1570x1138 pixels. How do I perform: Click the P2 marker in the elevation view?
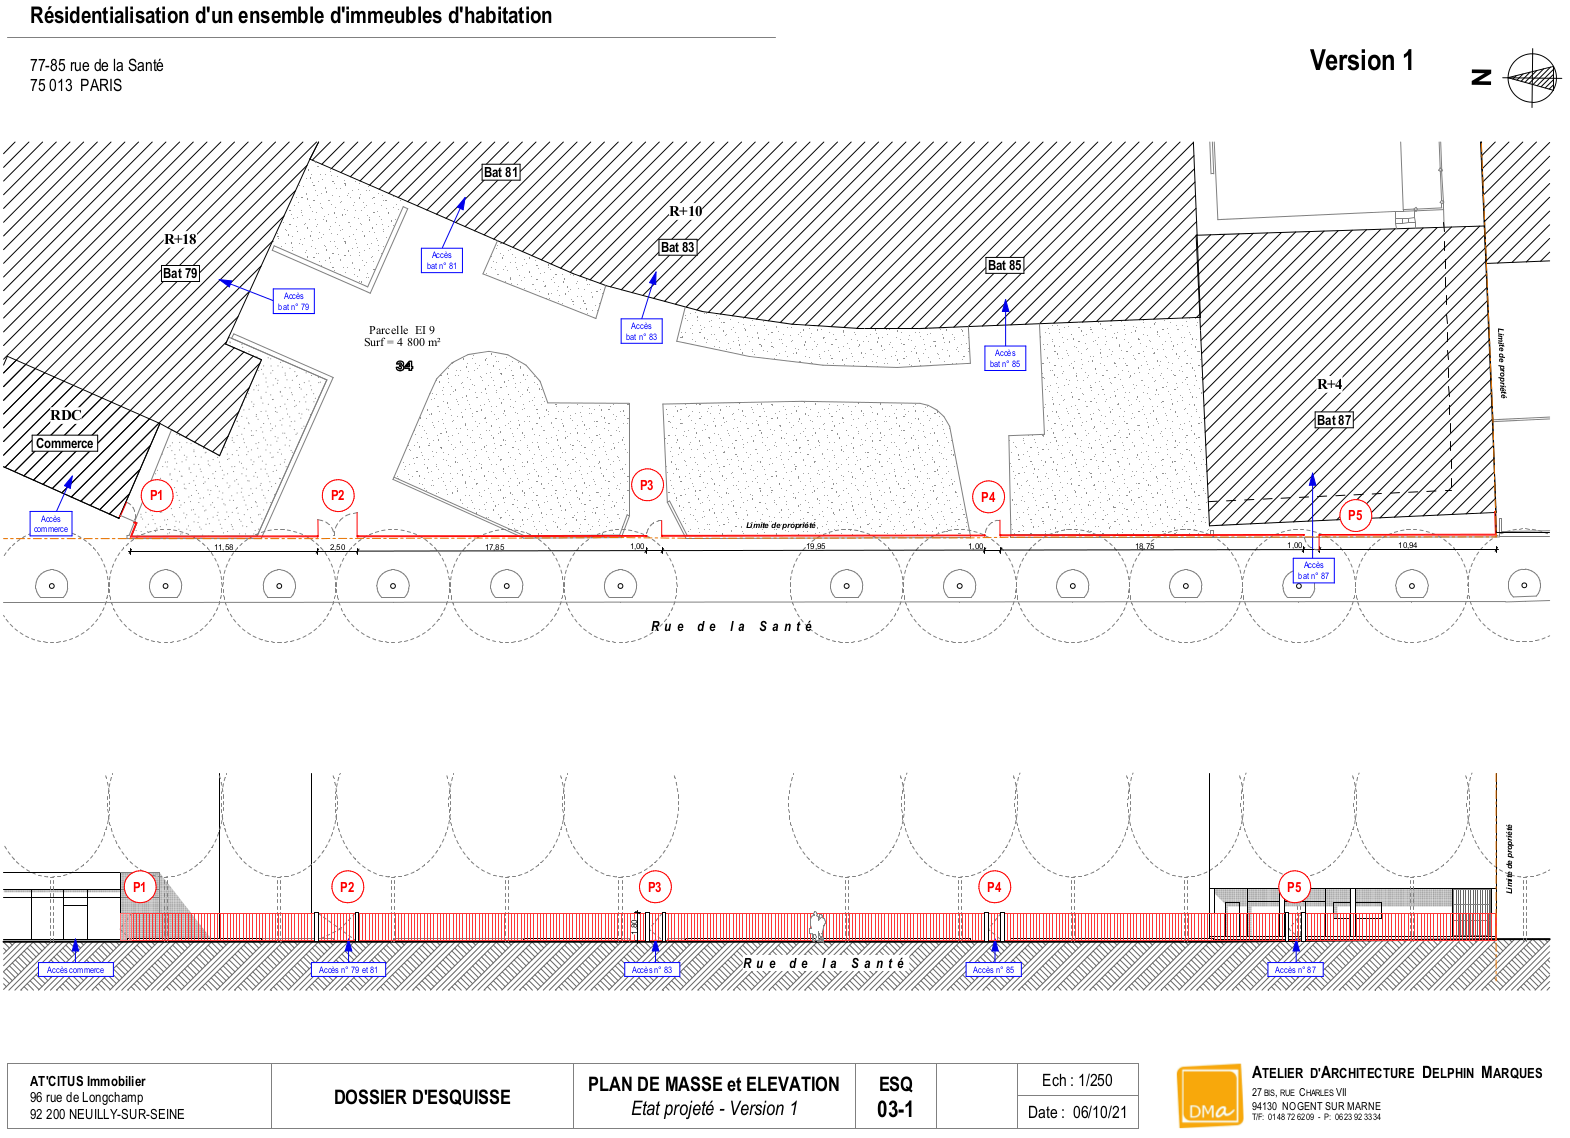(347, 887)
